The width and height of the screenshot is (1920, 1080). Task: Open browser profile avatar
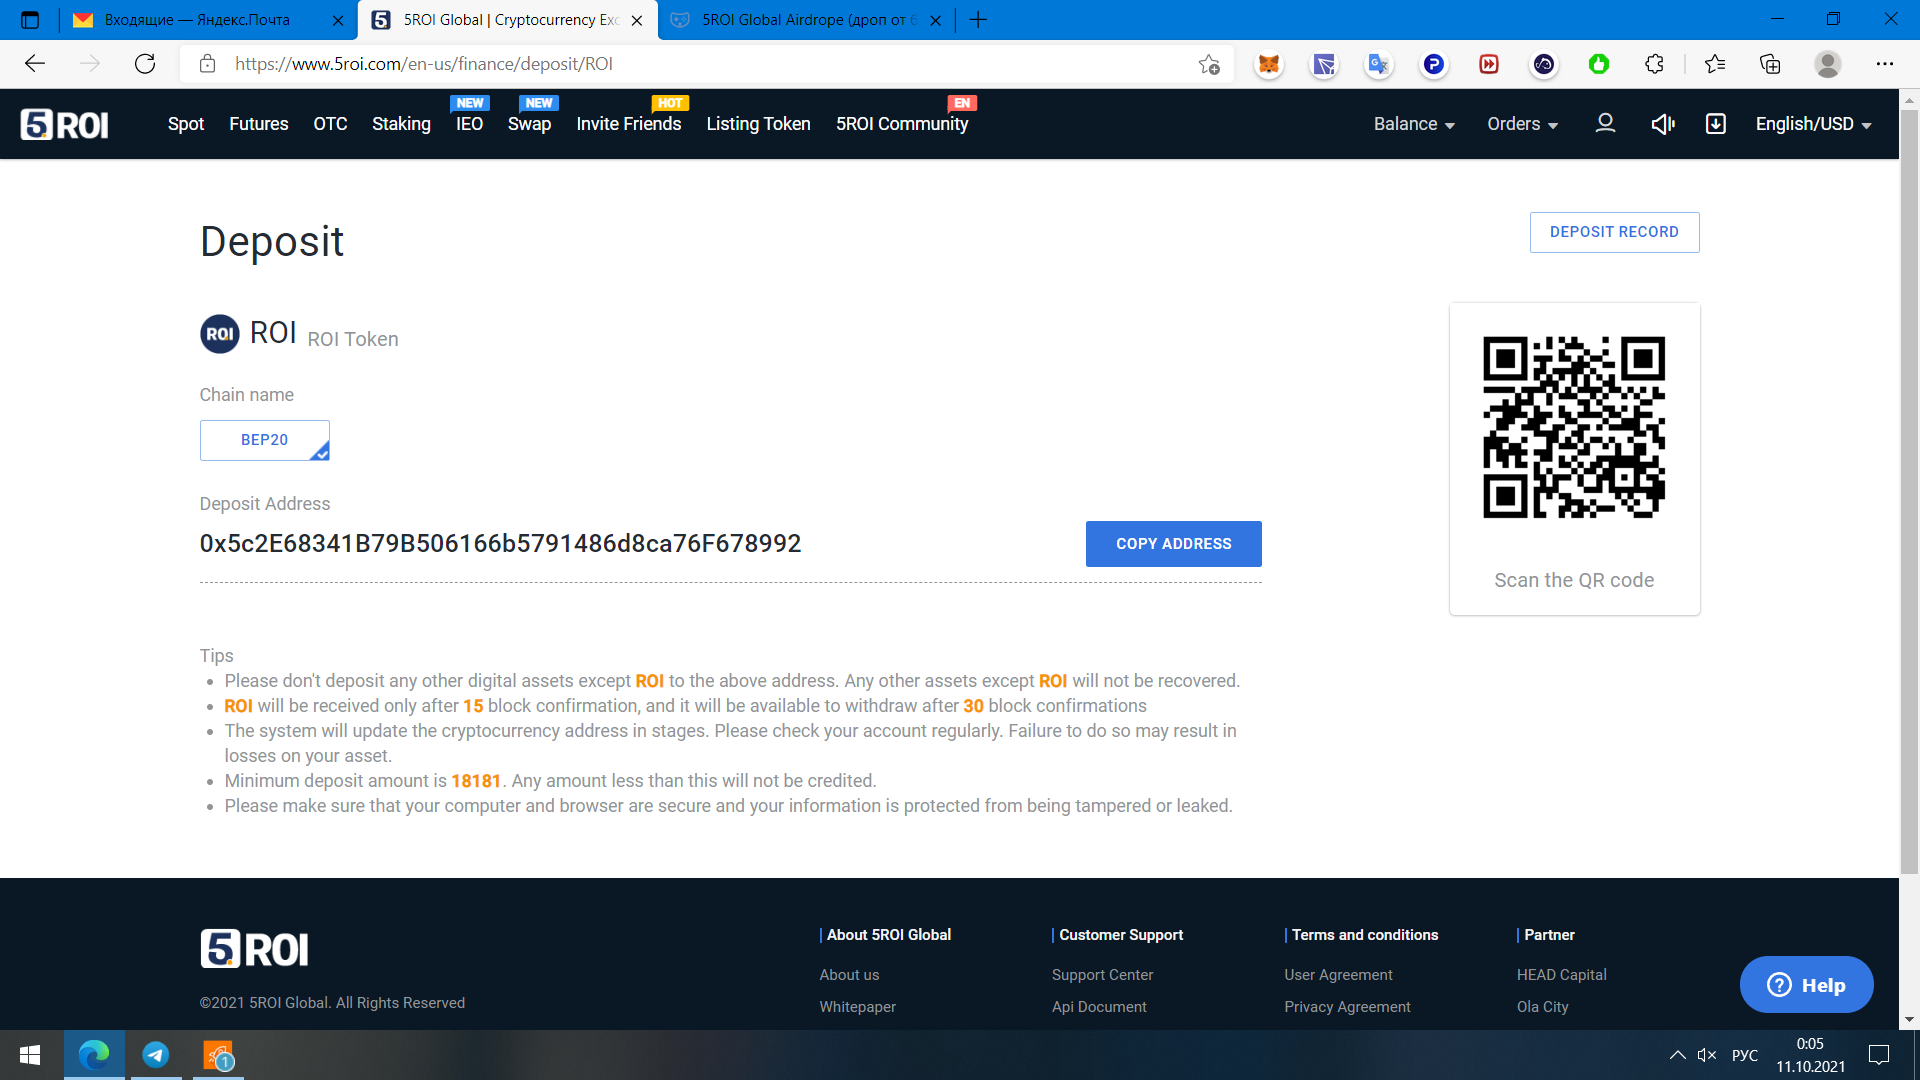pos(1828,64)
